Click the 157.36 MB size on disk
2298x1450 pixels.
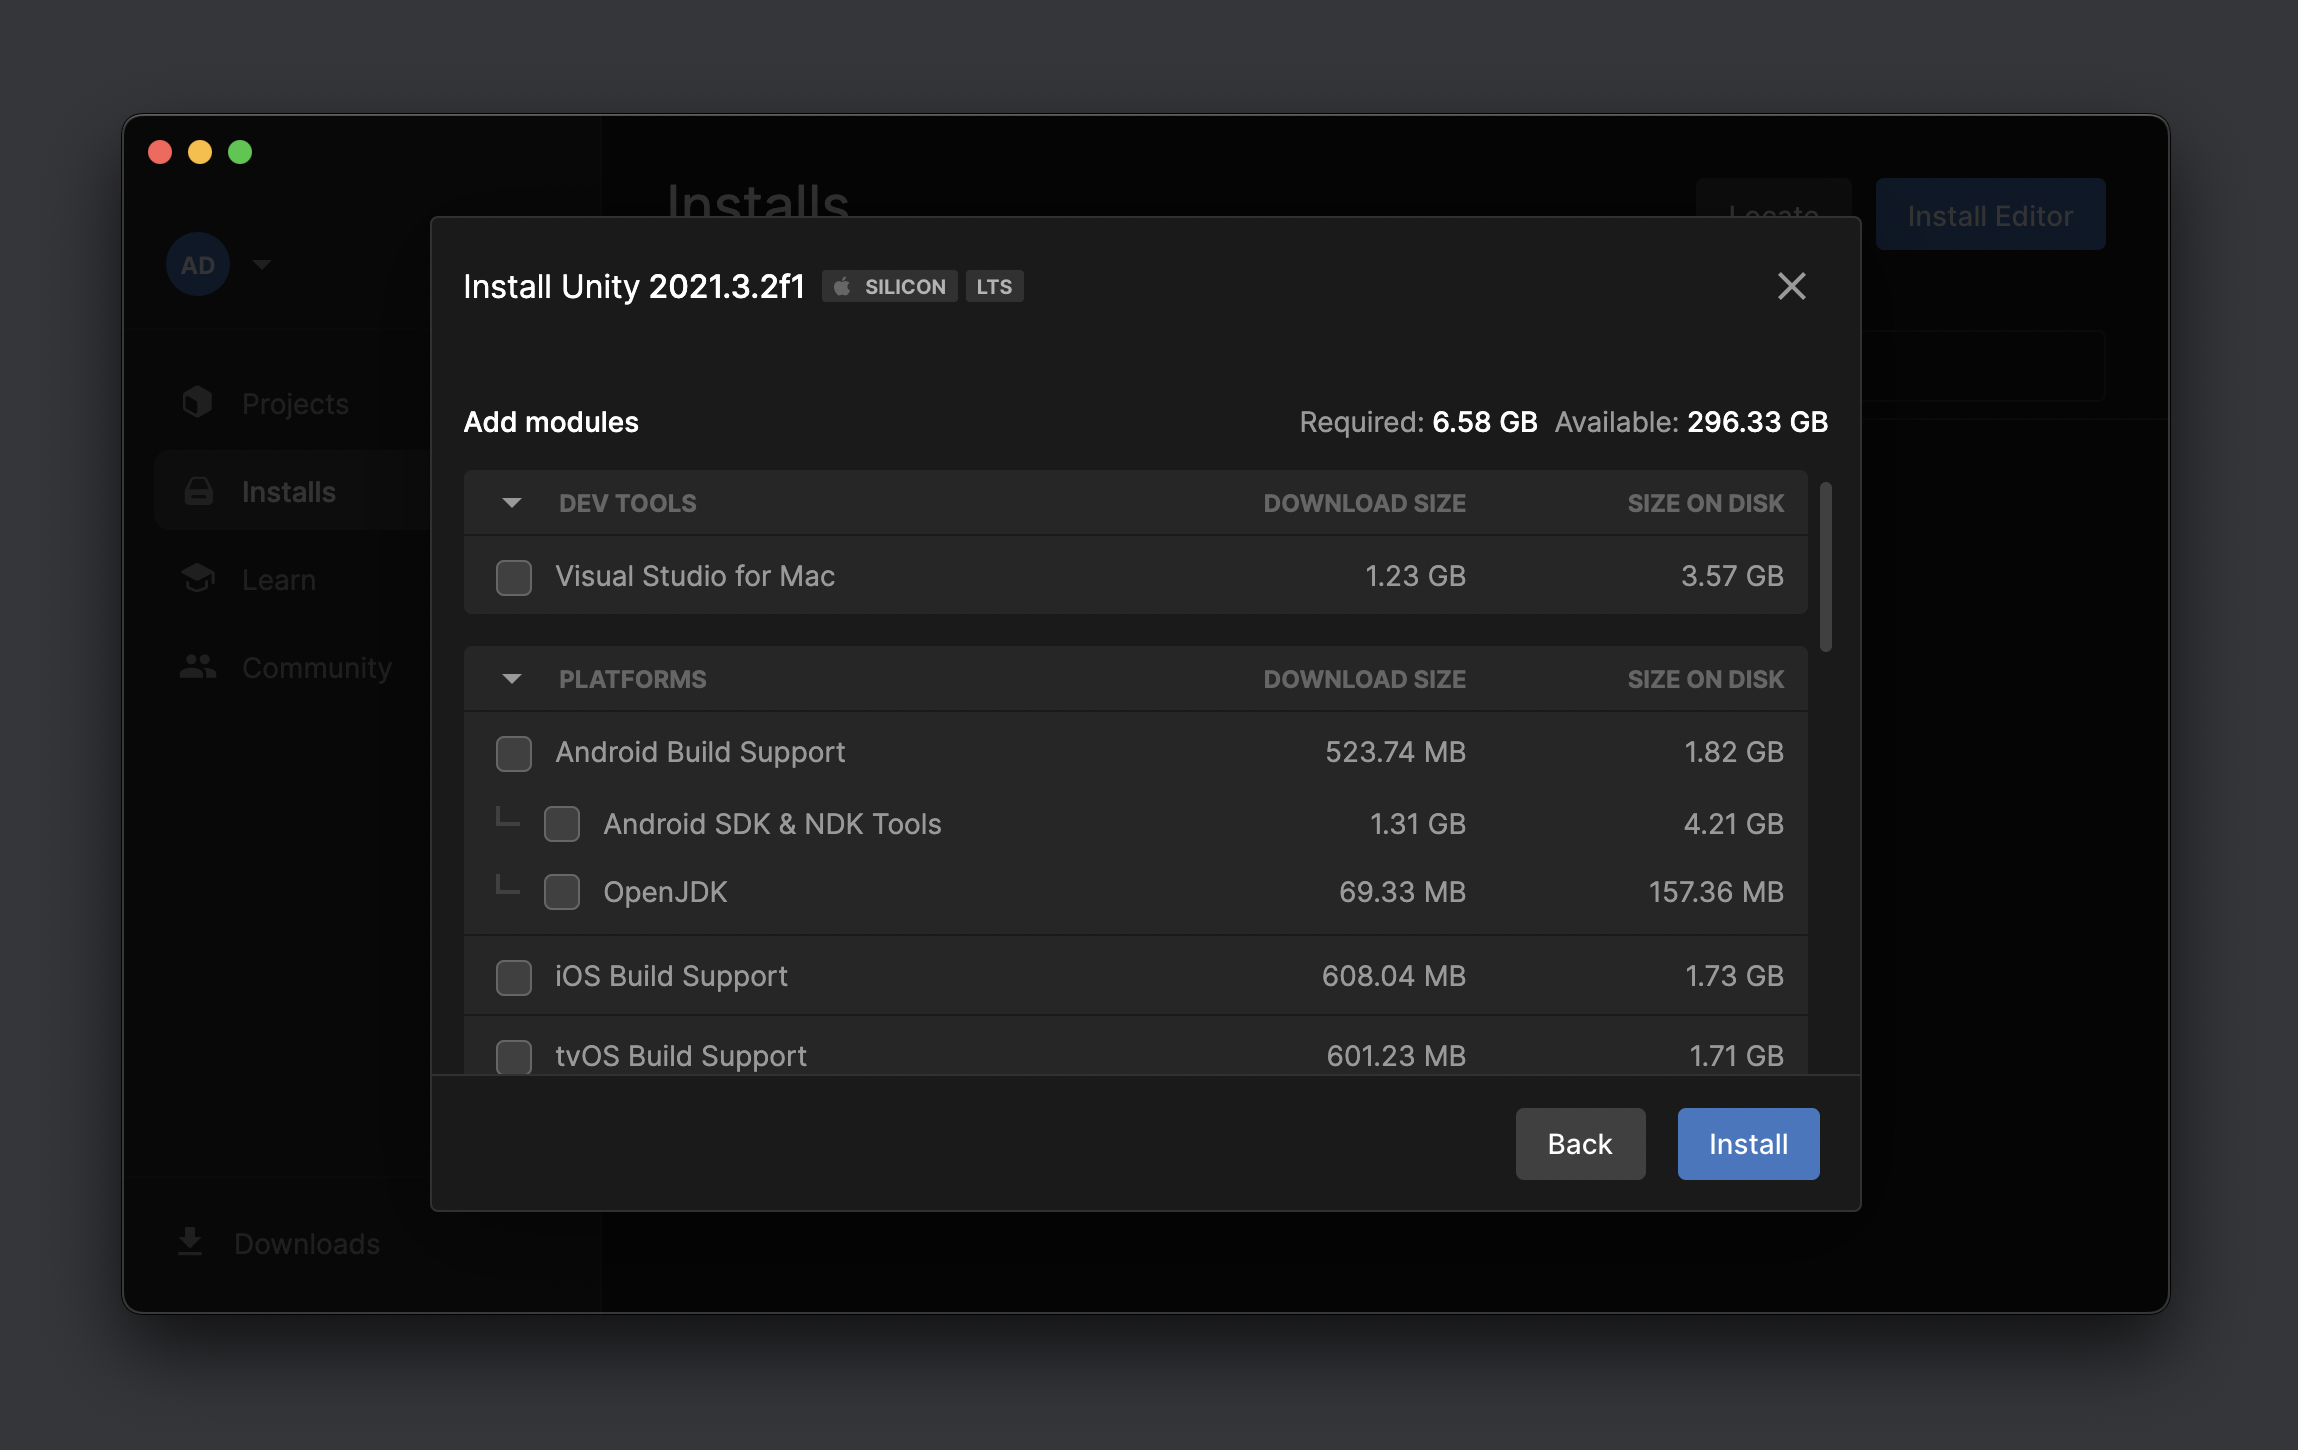[x=1716, y=892]
